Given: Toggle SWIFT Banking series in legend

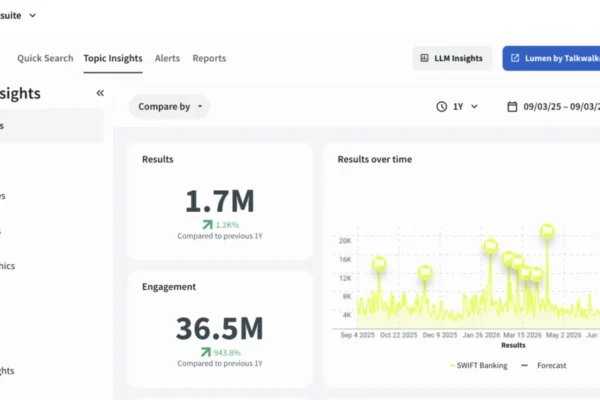Looking at the screenshot, I should [478, 366].
